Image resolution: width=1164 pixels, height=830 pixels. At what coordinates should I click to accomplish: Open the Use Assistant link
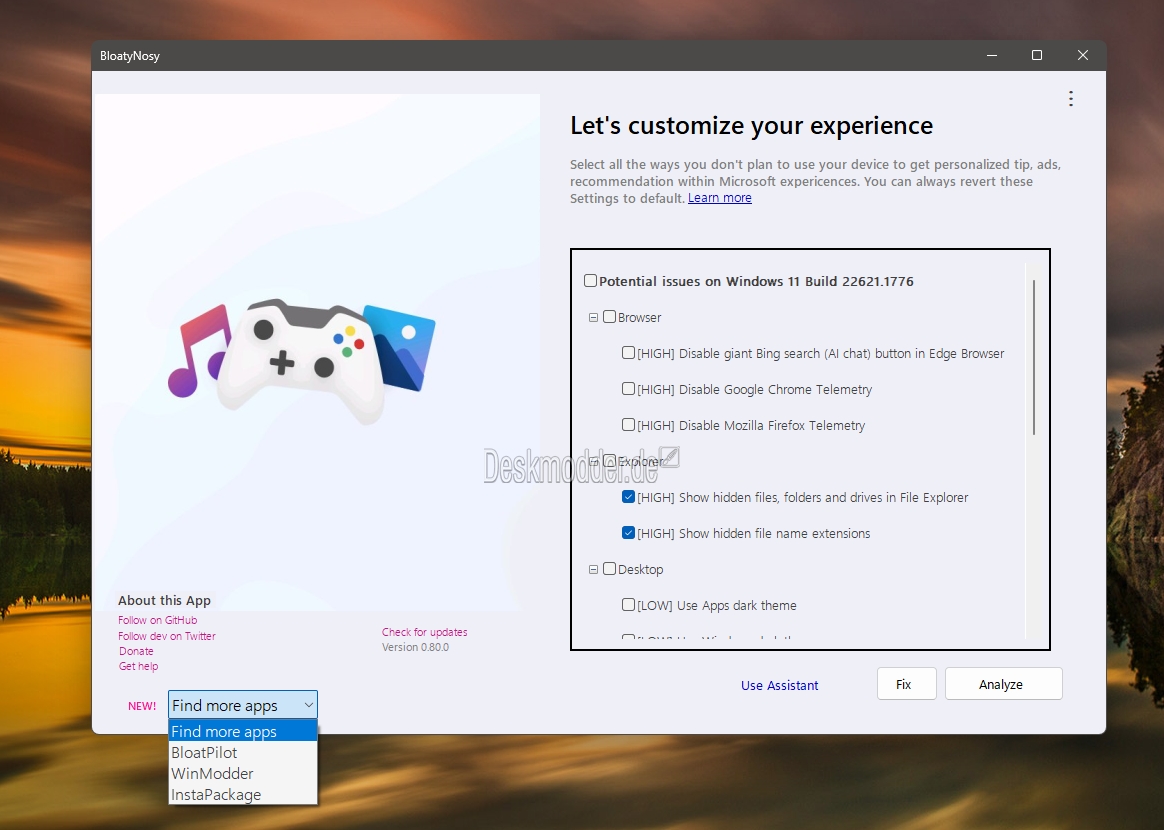point(779,685)
